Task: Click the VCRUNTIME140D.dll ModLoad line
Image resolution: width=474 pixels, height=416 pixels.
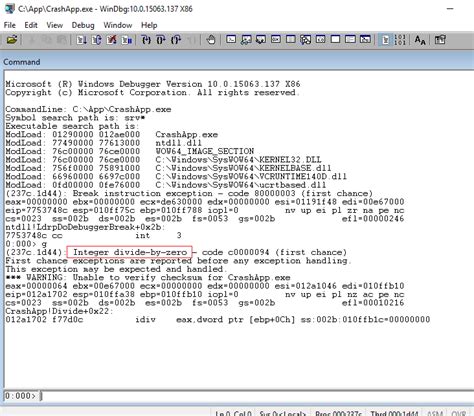Action: [176, 177]
